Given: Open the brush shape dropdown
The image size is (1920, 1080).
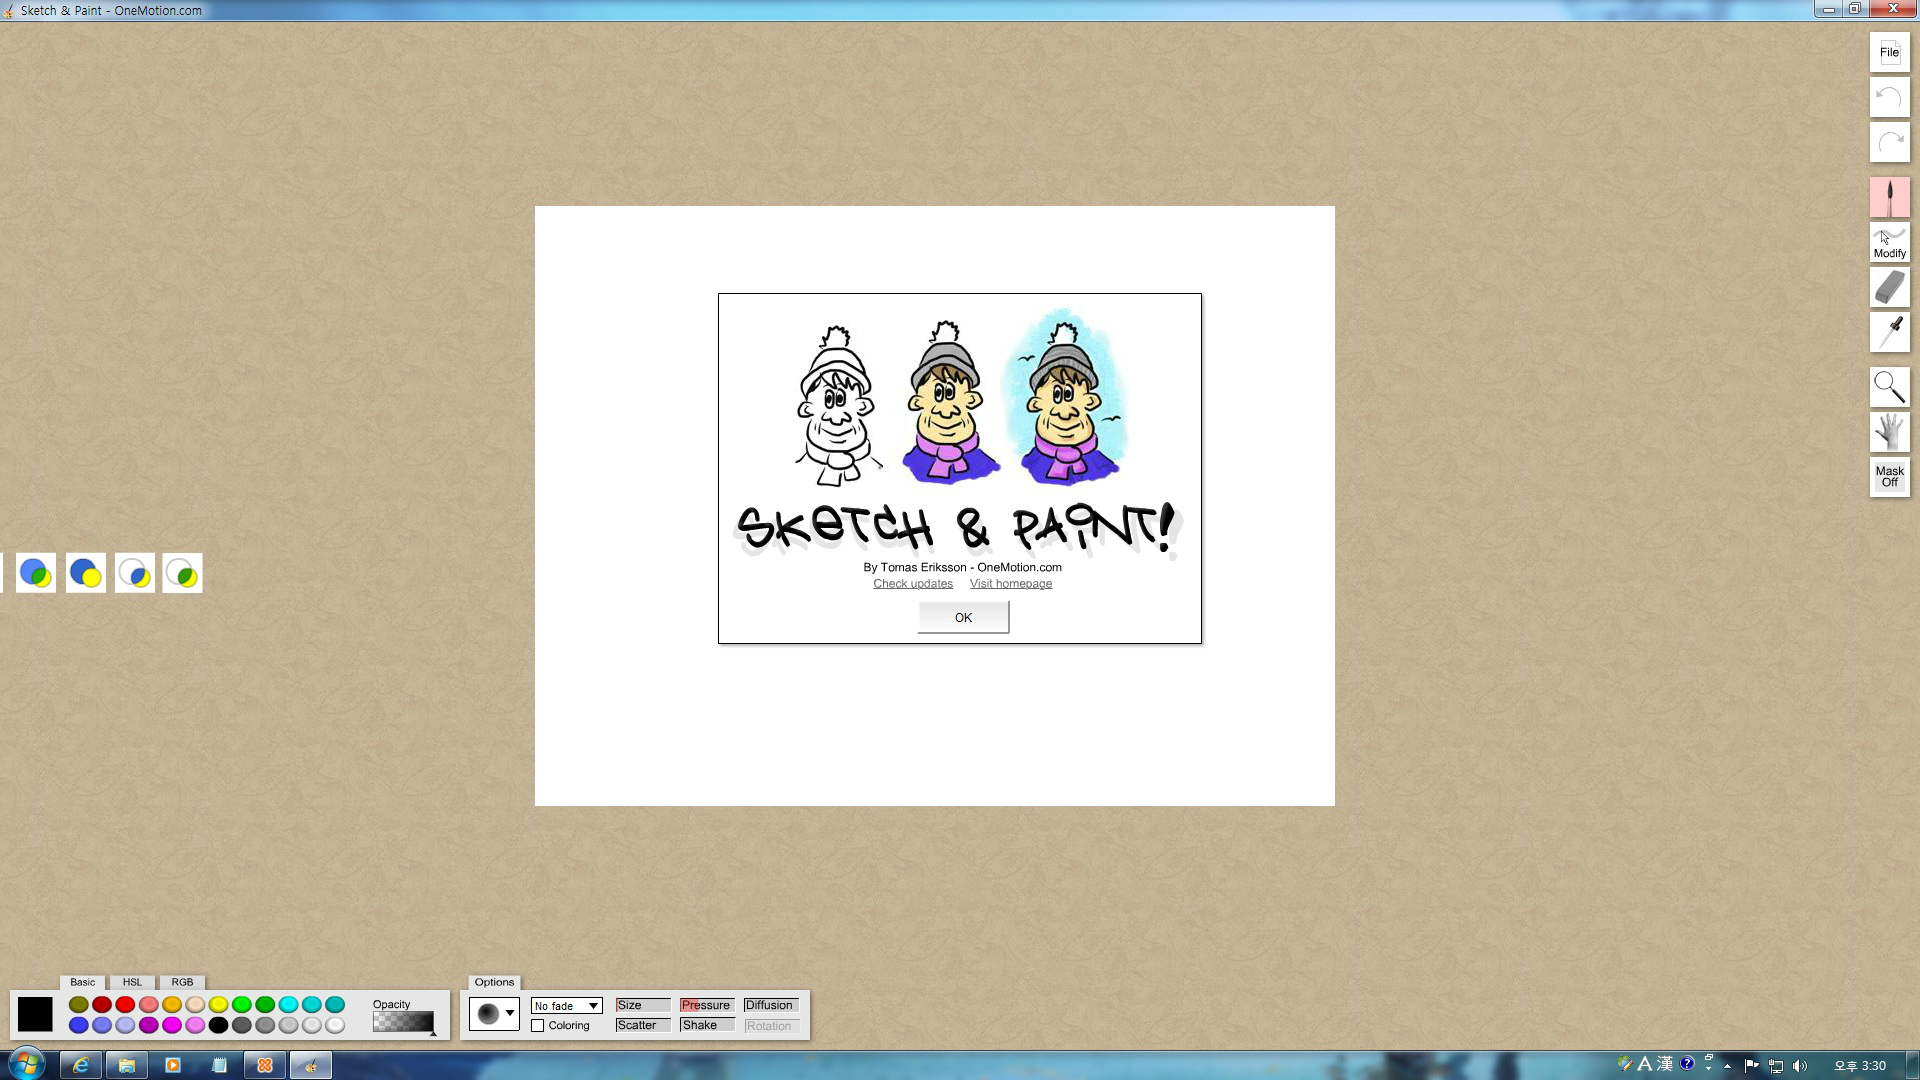Looking at the screenshot, I should point(494,1014).
